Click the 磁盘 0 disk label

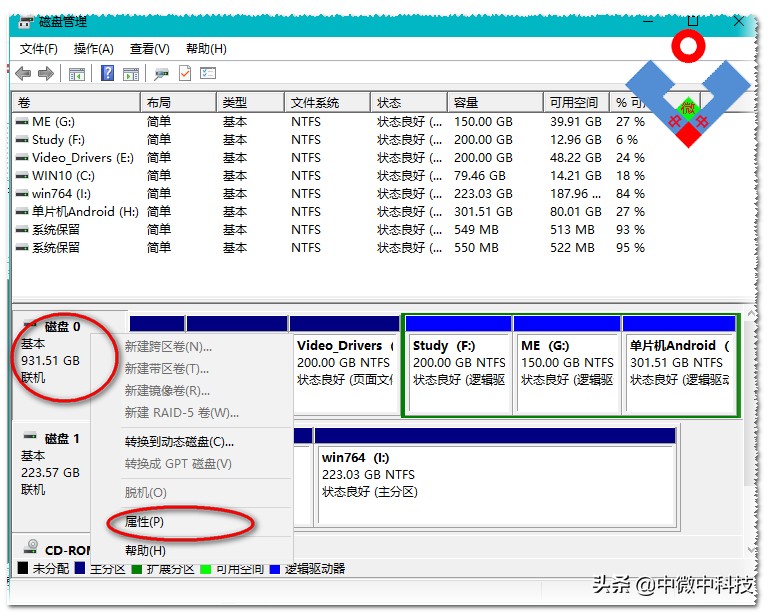pos(62,326)
